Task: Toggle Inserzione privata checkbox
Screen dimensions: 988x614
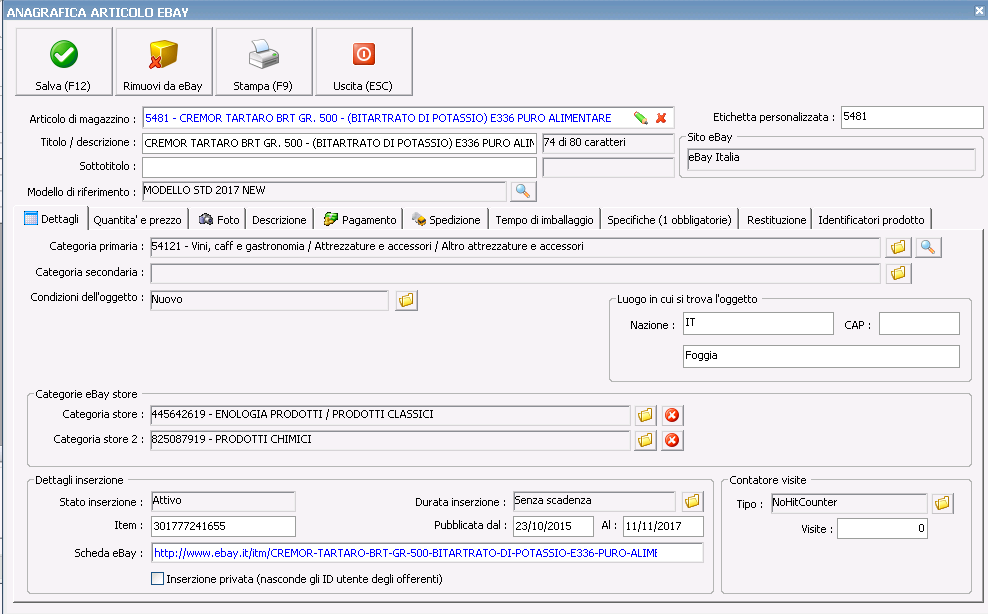Action: tap(158, 579)
